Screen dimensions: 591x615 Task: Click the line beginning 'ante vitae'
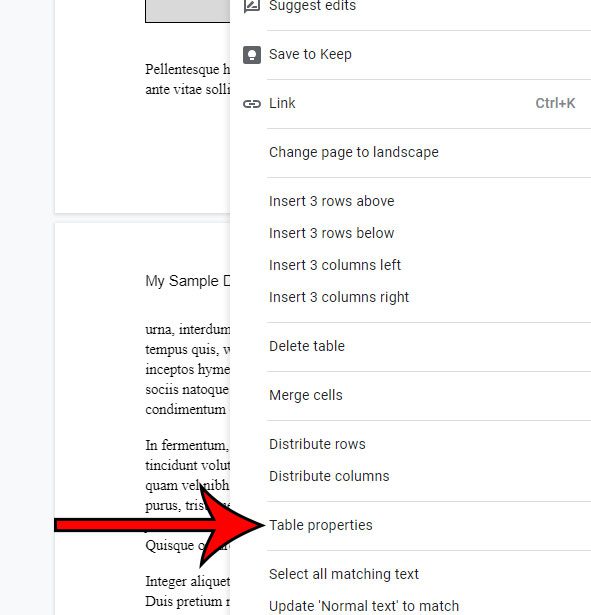187,90
